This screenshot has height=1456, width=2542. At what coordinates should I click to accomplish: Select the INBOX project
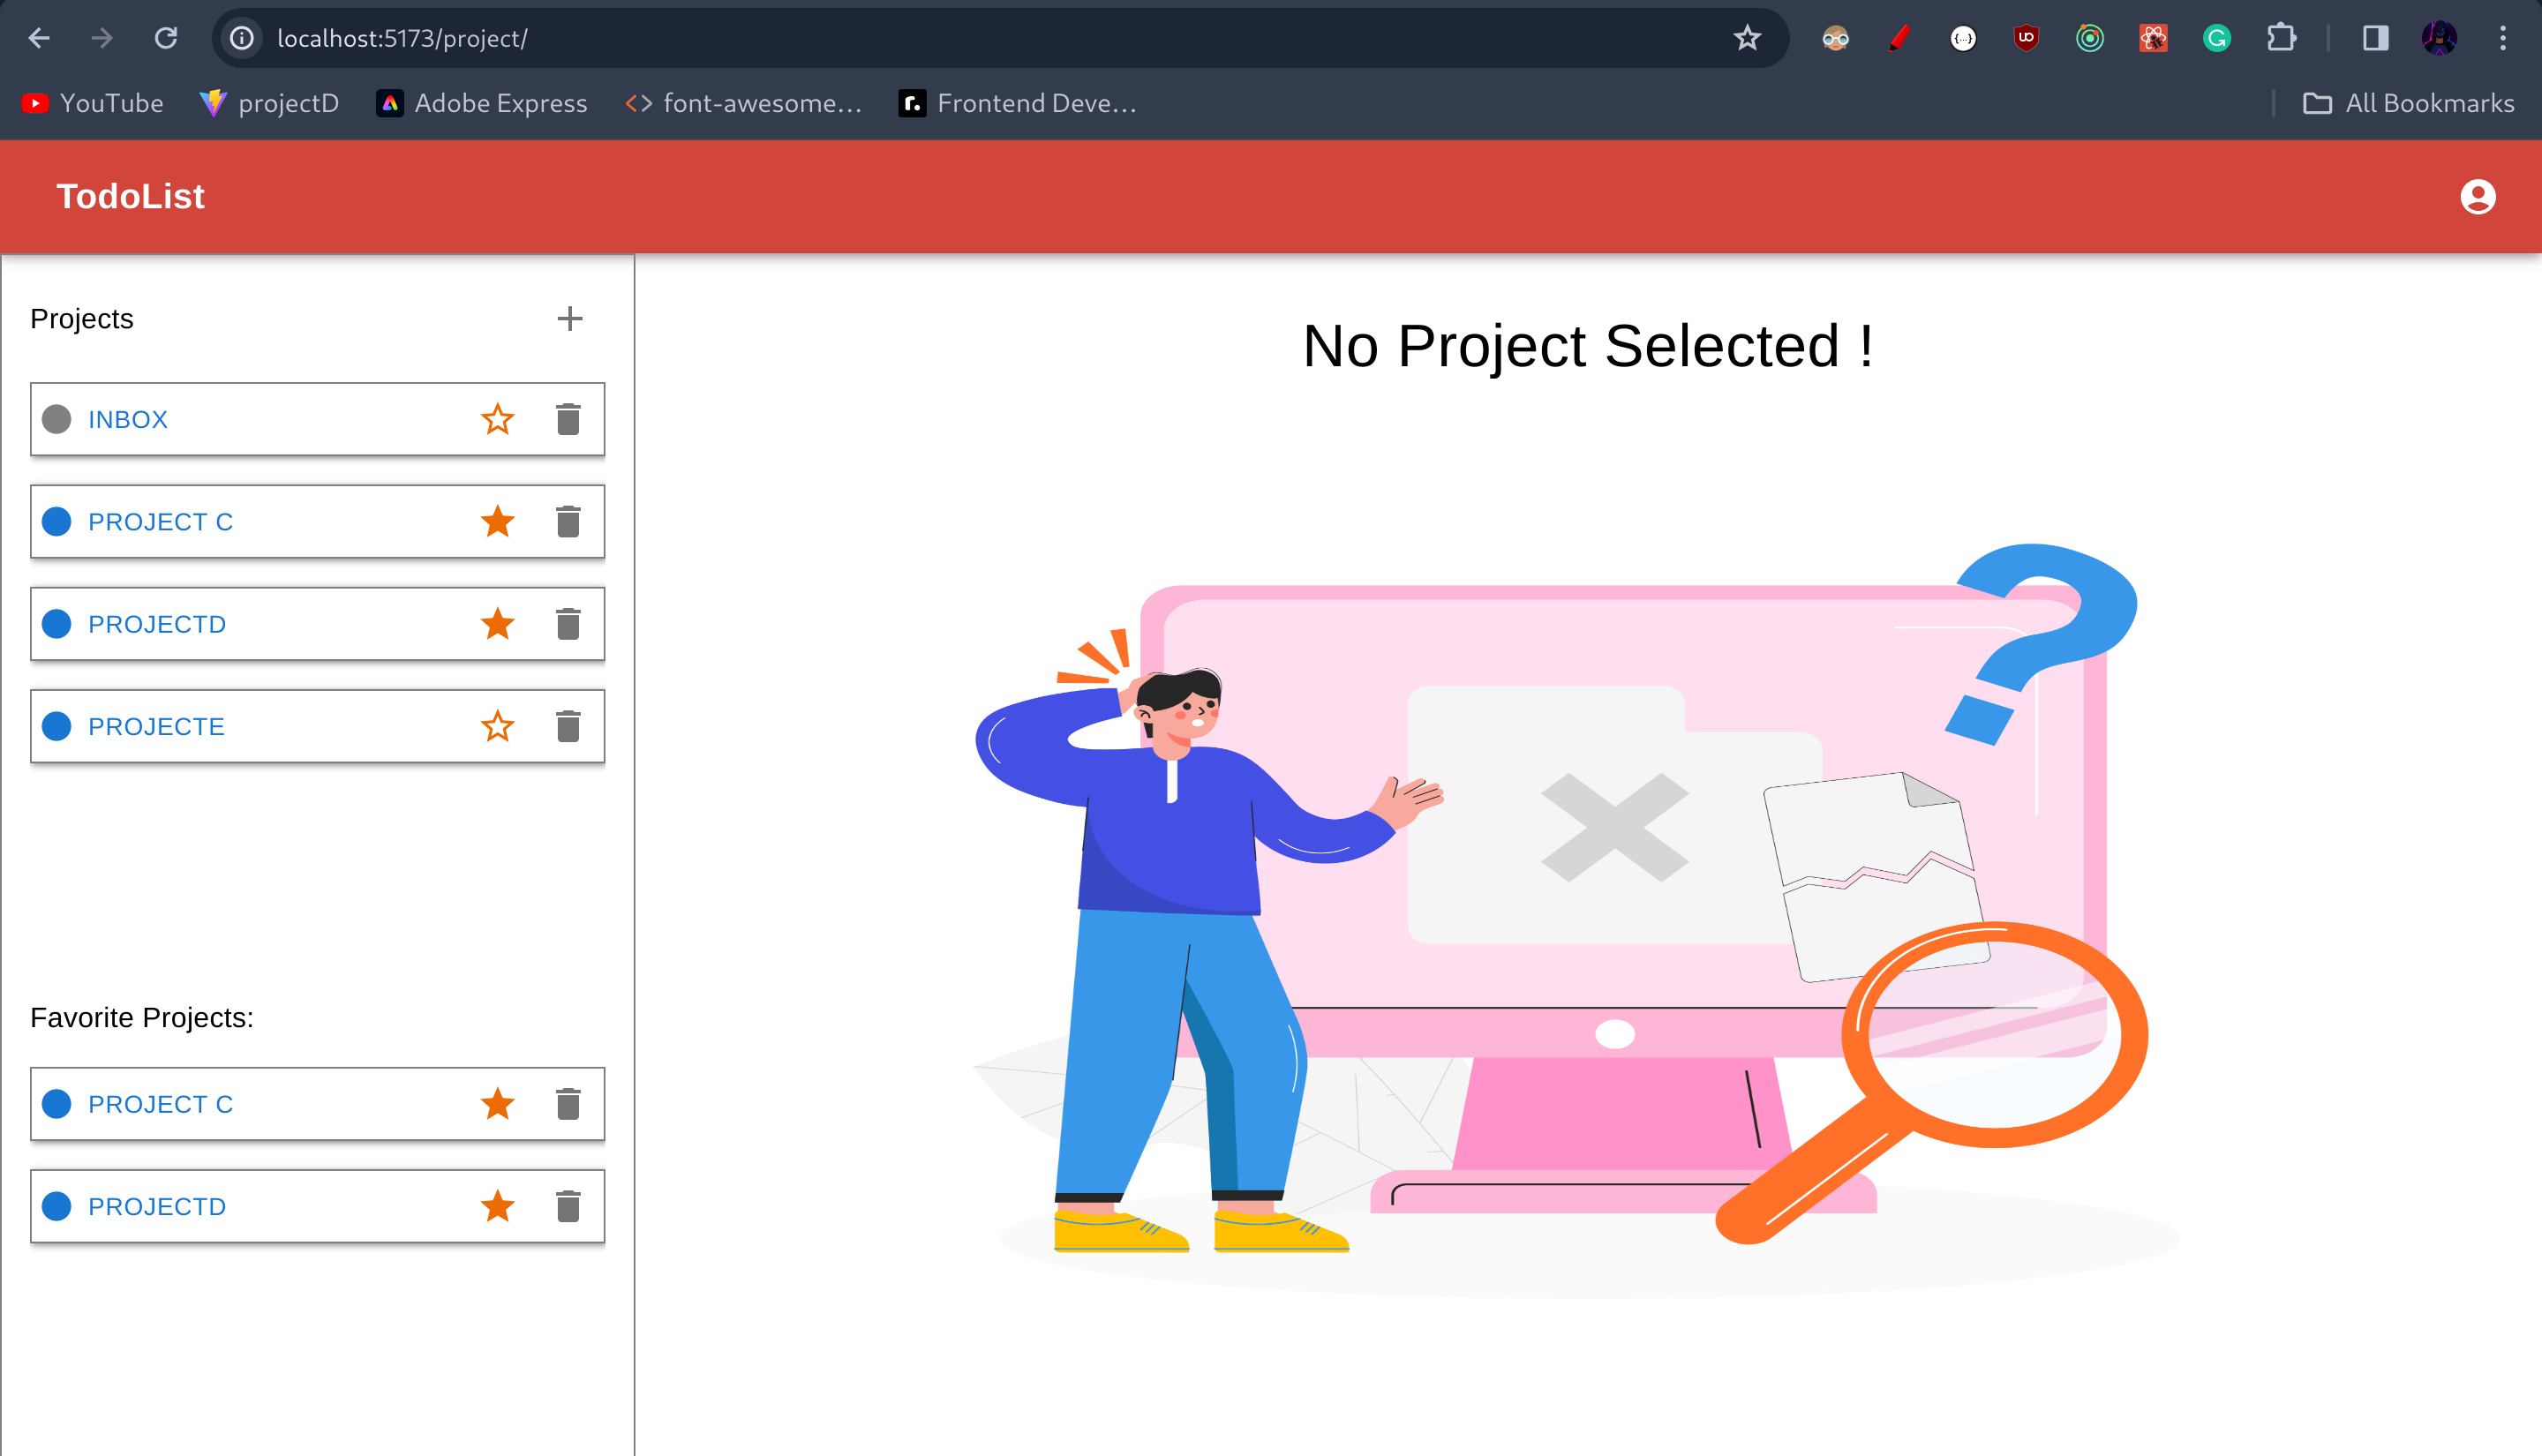(x=128, y=420)
